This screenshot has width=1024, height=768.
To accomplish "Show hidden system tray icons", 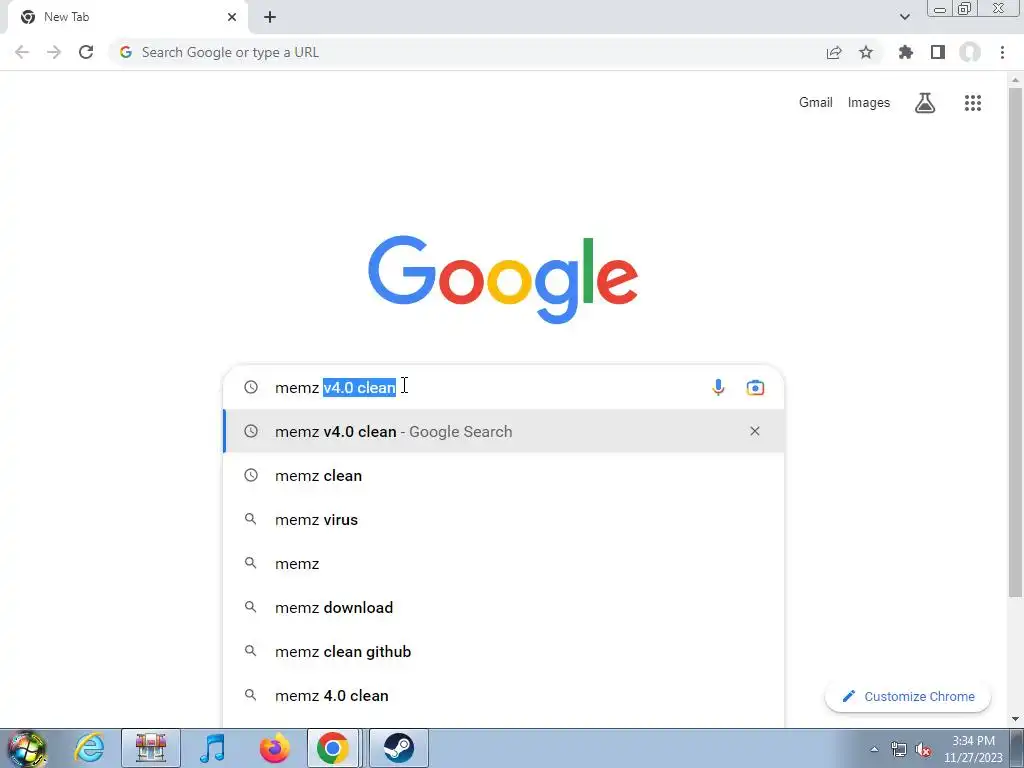I will [x=874, y=750].
